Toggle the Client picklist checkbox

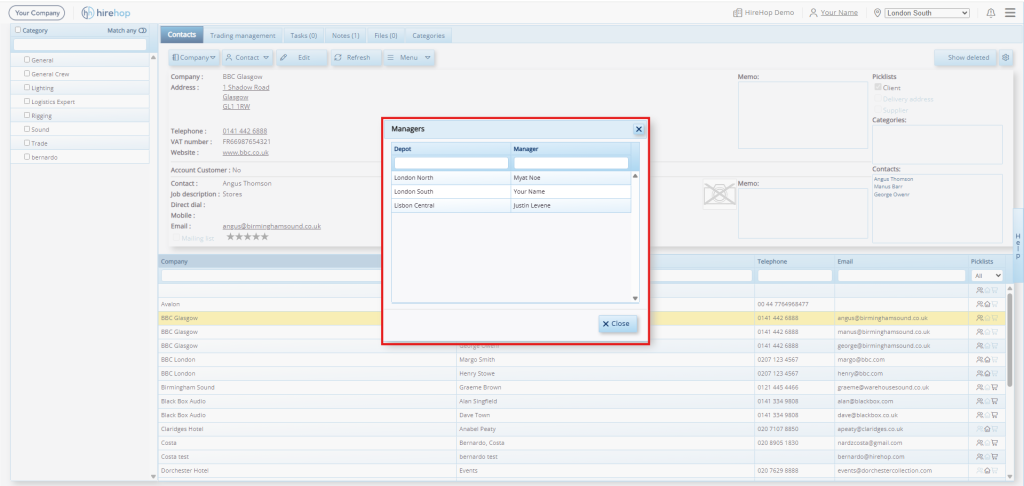(x=878, y=87)
